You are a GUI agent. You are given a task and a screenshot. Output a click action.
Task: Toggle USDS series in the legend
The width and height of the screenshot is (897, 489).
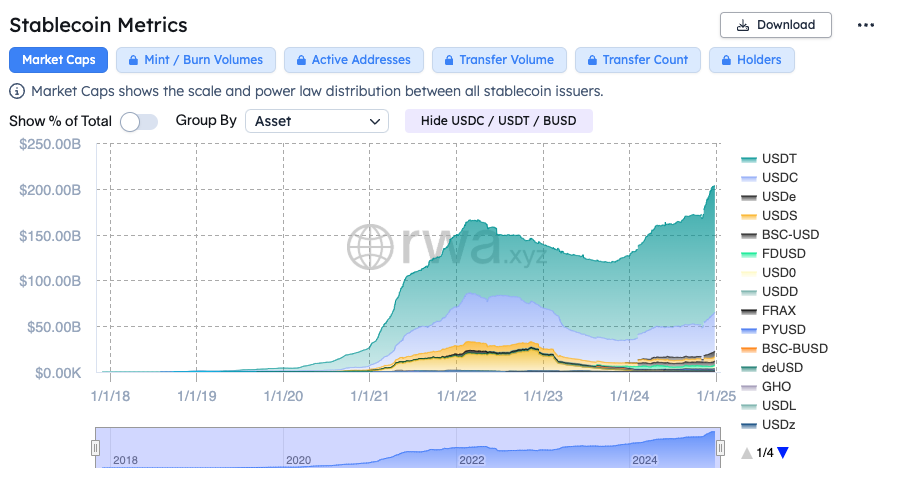tap(769, 216)
